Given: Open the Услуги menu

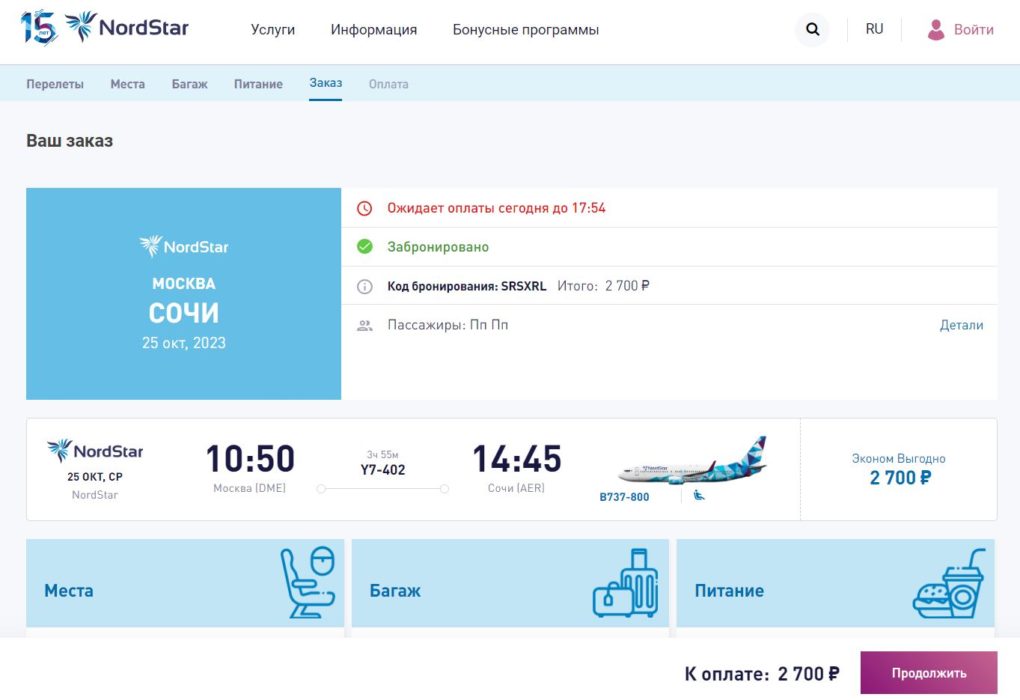Looking at the screenshot, I should [x=273, y=30].
